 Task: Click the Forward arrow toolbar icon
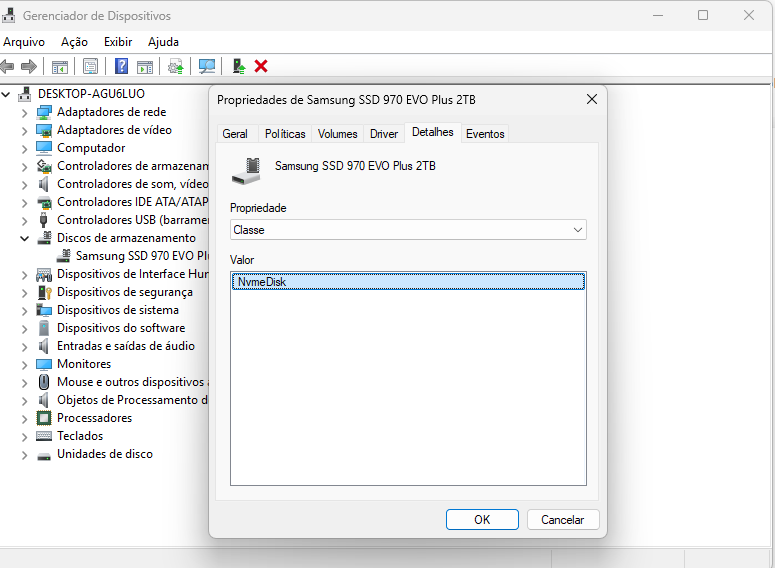tap(29, 66)
